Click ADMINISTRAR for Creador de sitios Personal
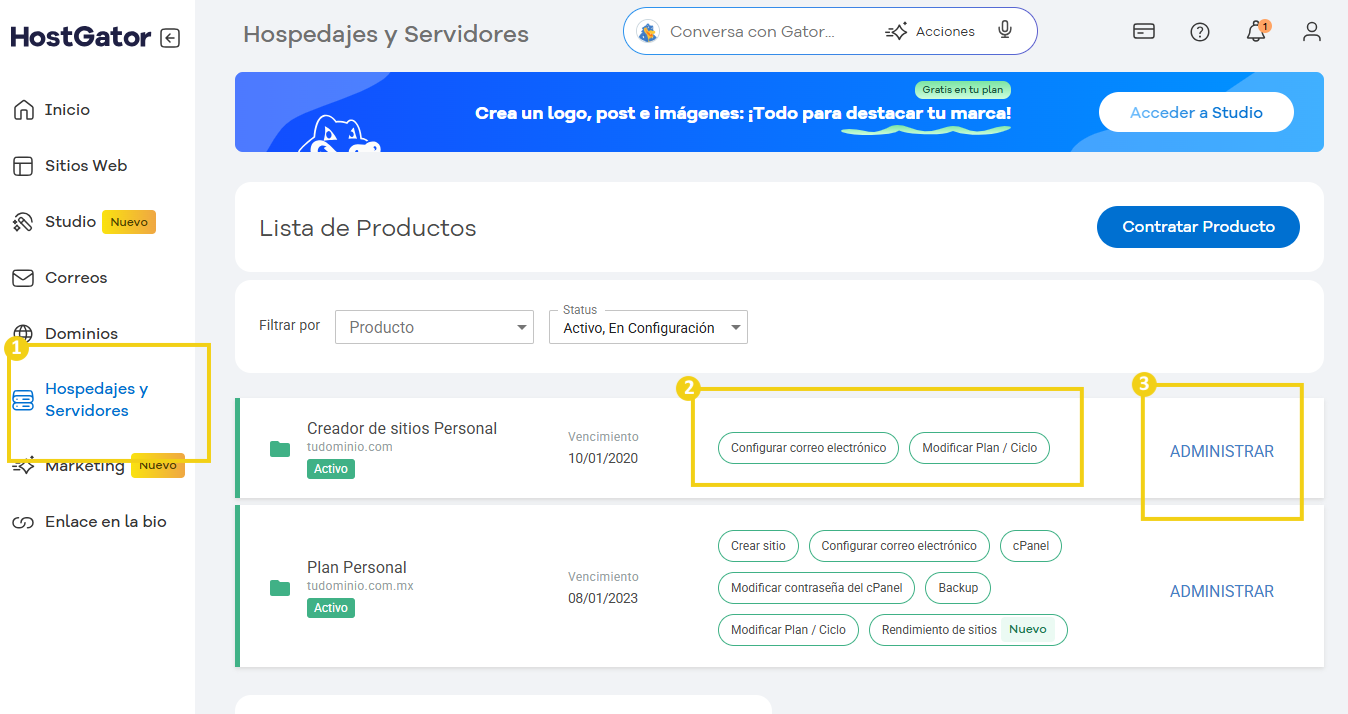Screen dimensions: 1348x714 point(1222,452)
